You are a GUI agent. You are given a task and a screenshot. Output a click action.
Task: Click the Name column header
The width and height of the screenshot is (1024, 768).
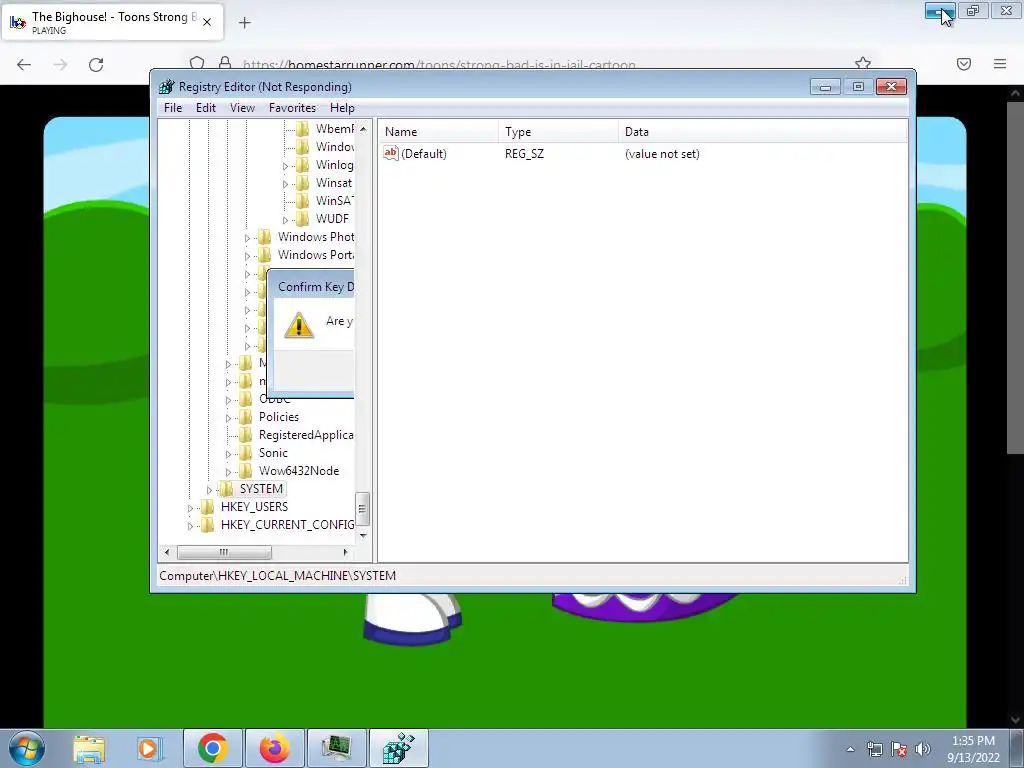coord(438,131)
